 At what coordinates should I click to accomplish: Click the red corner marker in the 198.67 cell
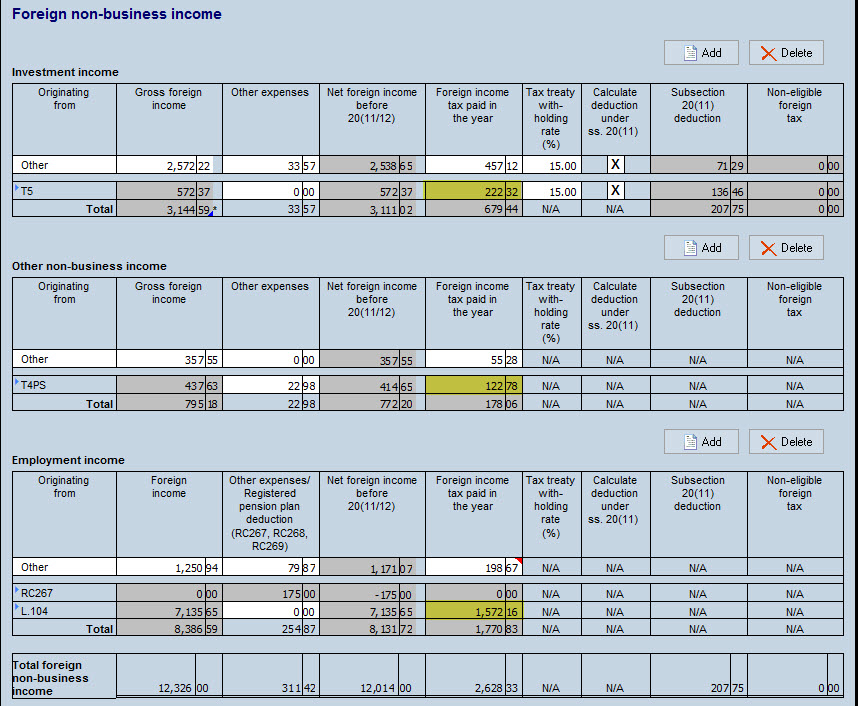pos(519,561)
